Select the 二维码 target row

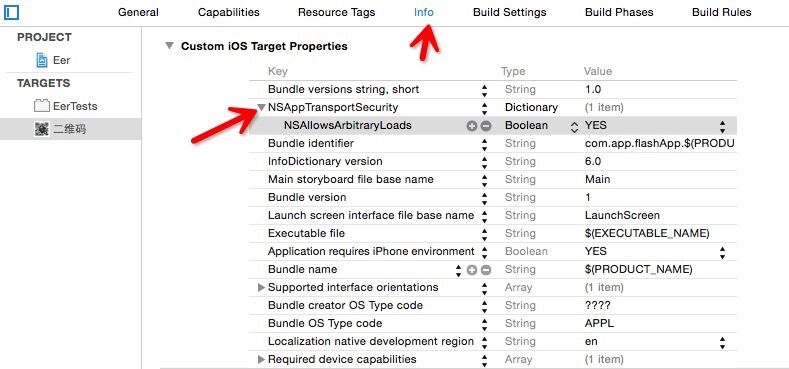pos(70,129)
